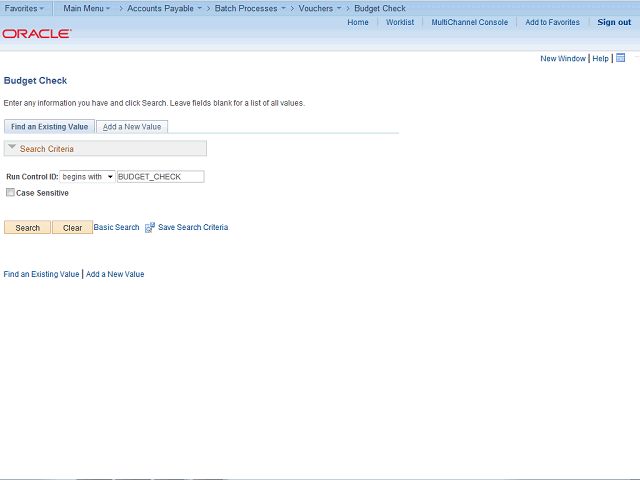Open the Worklist link
This screenshot has height=480, width=640.
(x=400, y=22)
